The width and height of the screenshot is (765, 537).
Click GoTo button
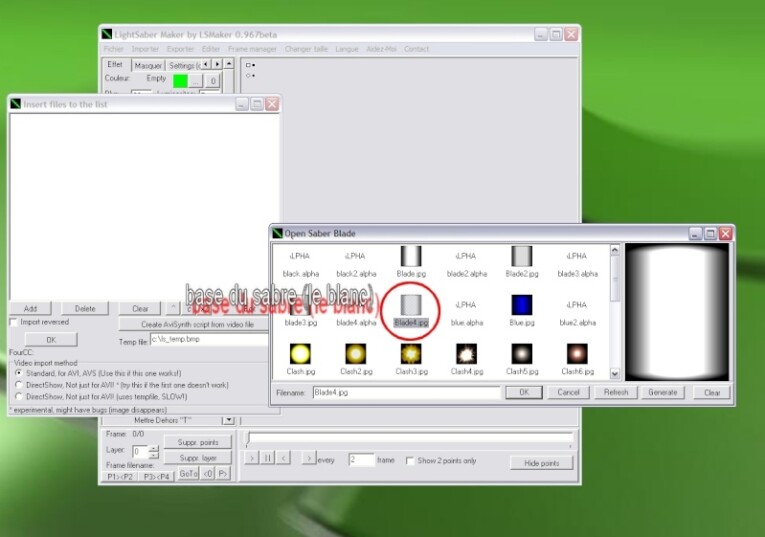188,474
